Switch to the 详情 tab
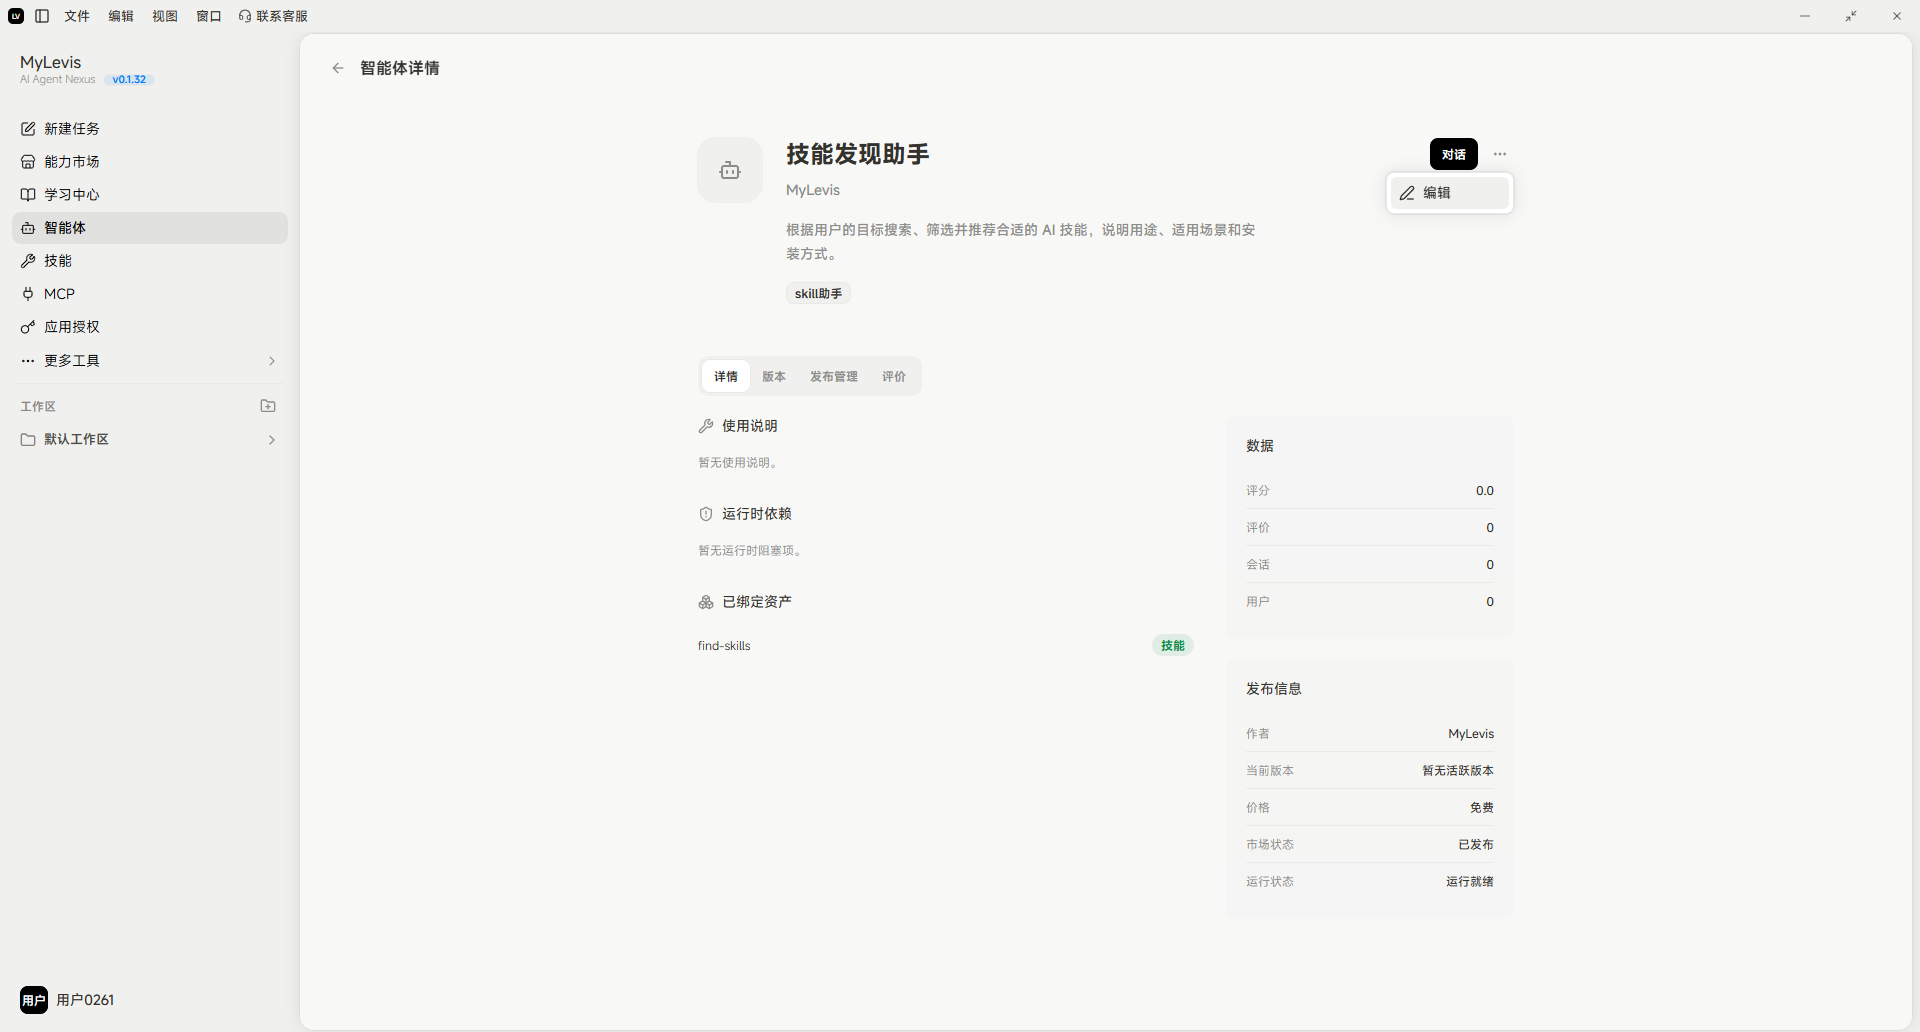Viewport: 1920px width, 1032px height. [x=726, y=377]
